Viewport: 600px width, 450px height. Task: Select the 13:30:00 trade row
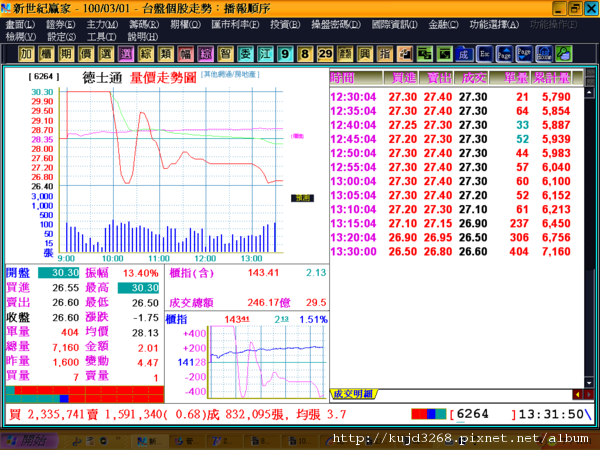(450, 251)
